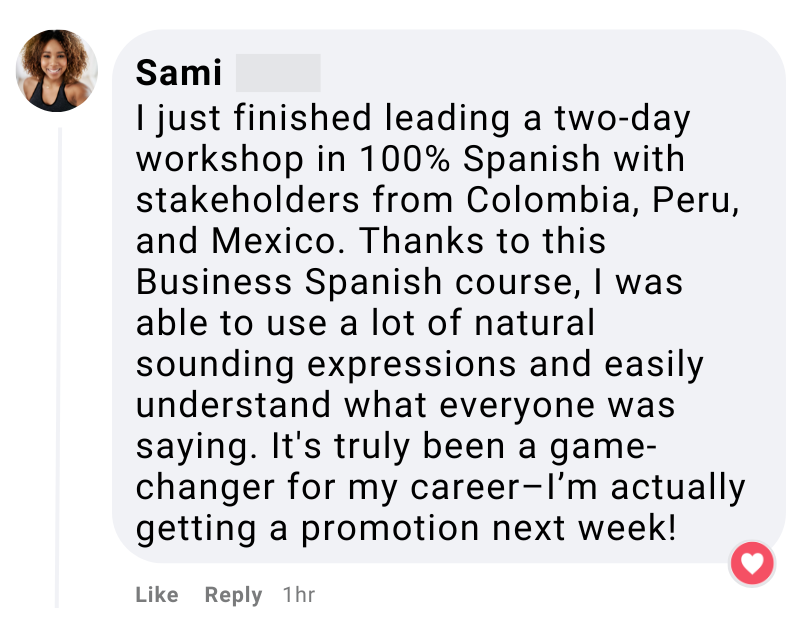
Task: Click the "1hr" comment timestamp
Action: tap(299, 595)
